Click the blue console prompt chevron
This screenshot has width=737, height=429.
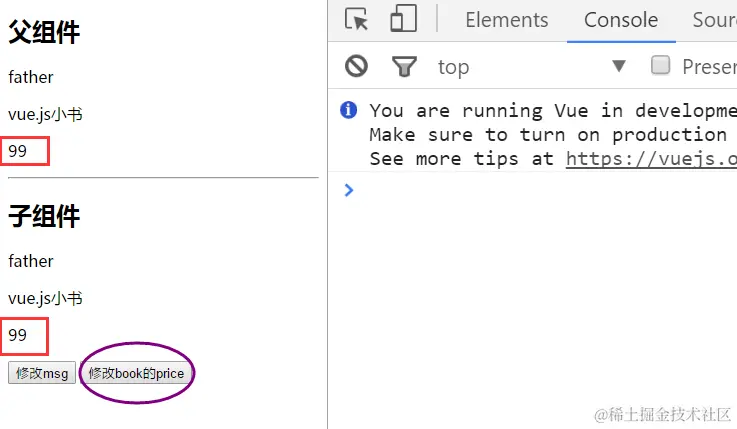point(348,190)
